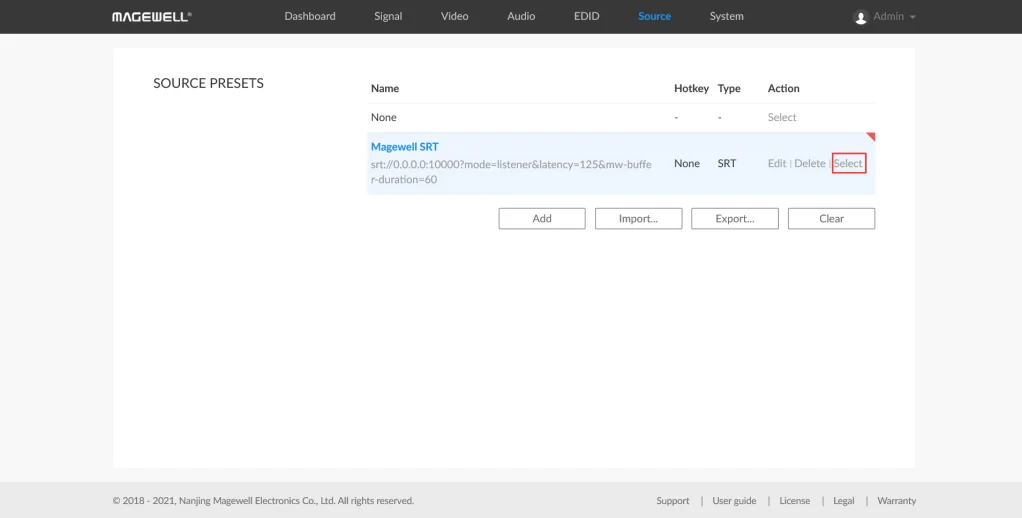Click the Magewell logo
Screen dimensions: 1022x518
click(x=152, y=17)
